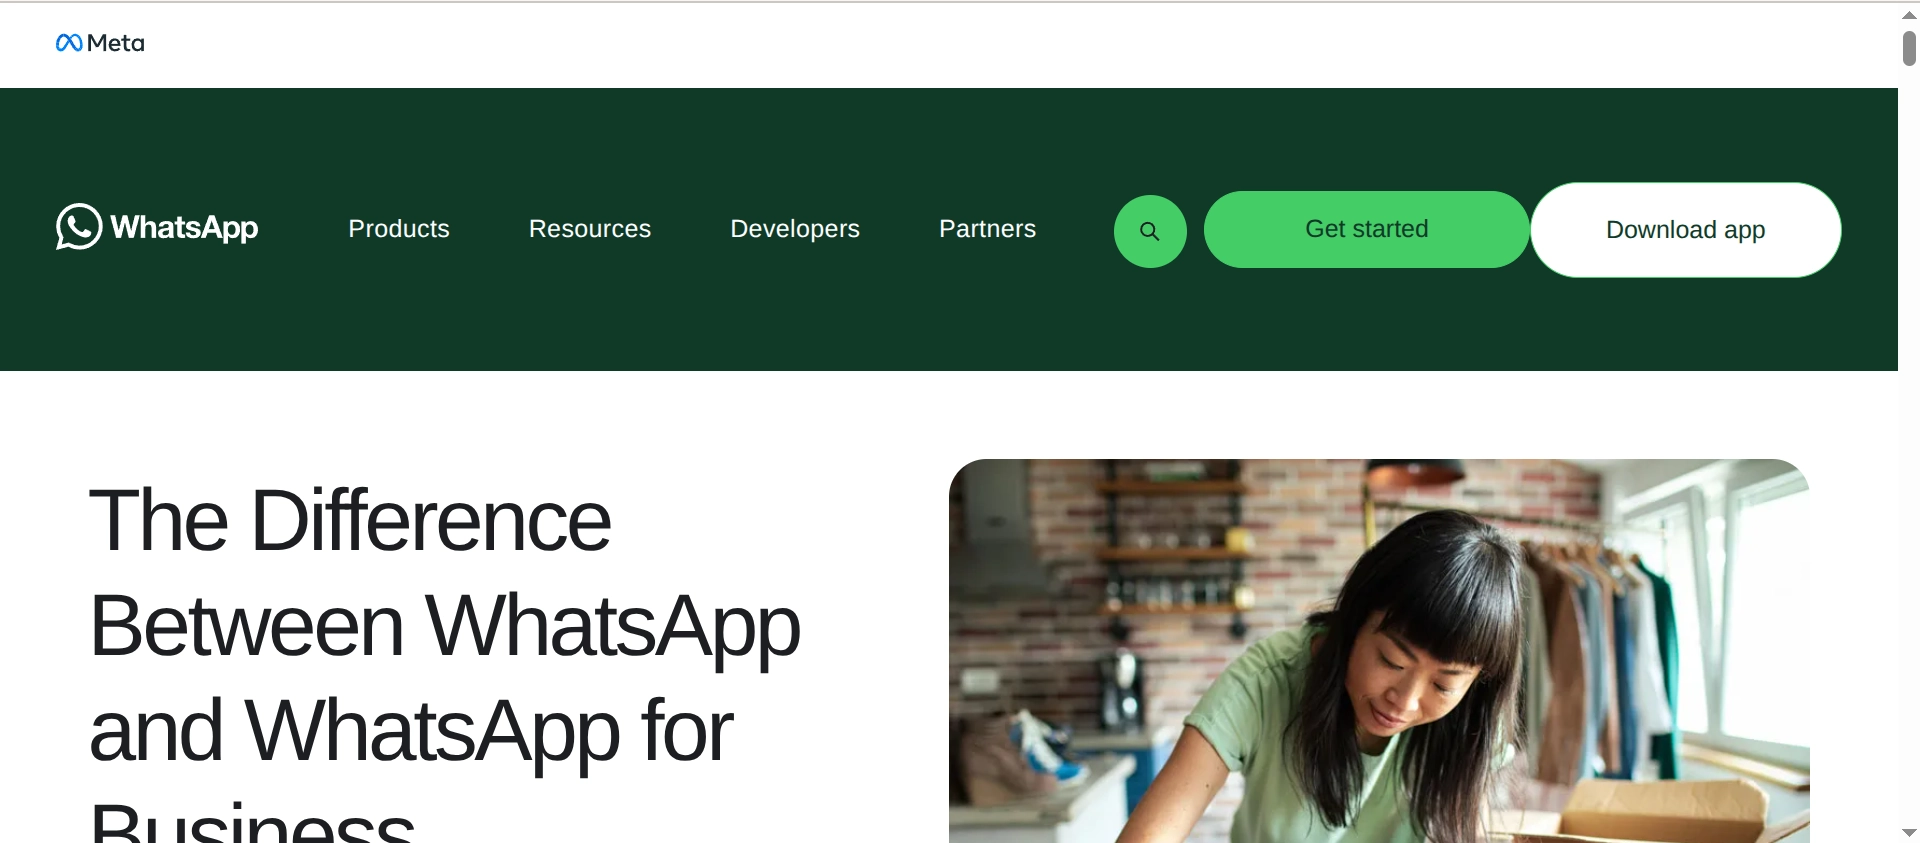1920x843 pixels.
Task: Click the woman packing boxes image
Action: tap(1379, 651)
